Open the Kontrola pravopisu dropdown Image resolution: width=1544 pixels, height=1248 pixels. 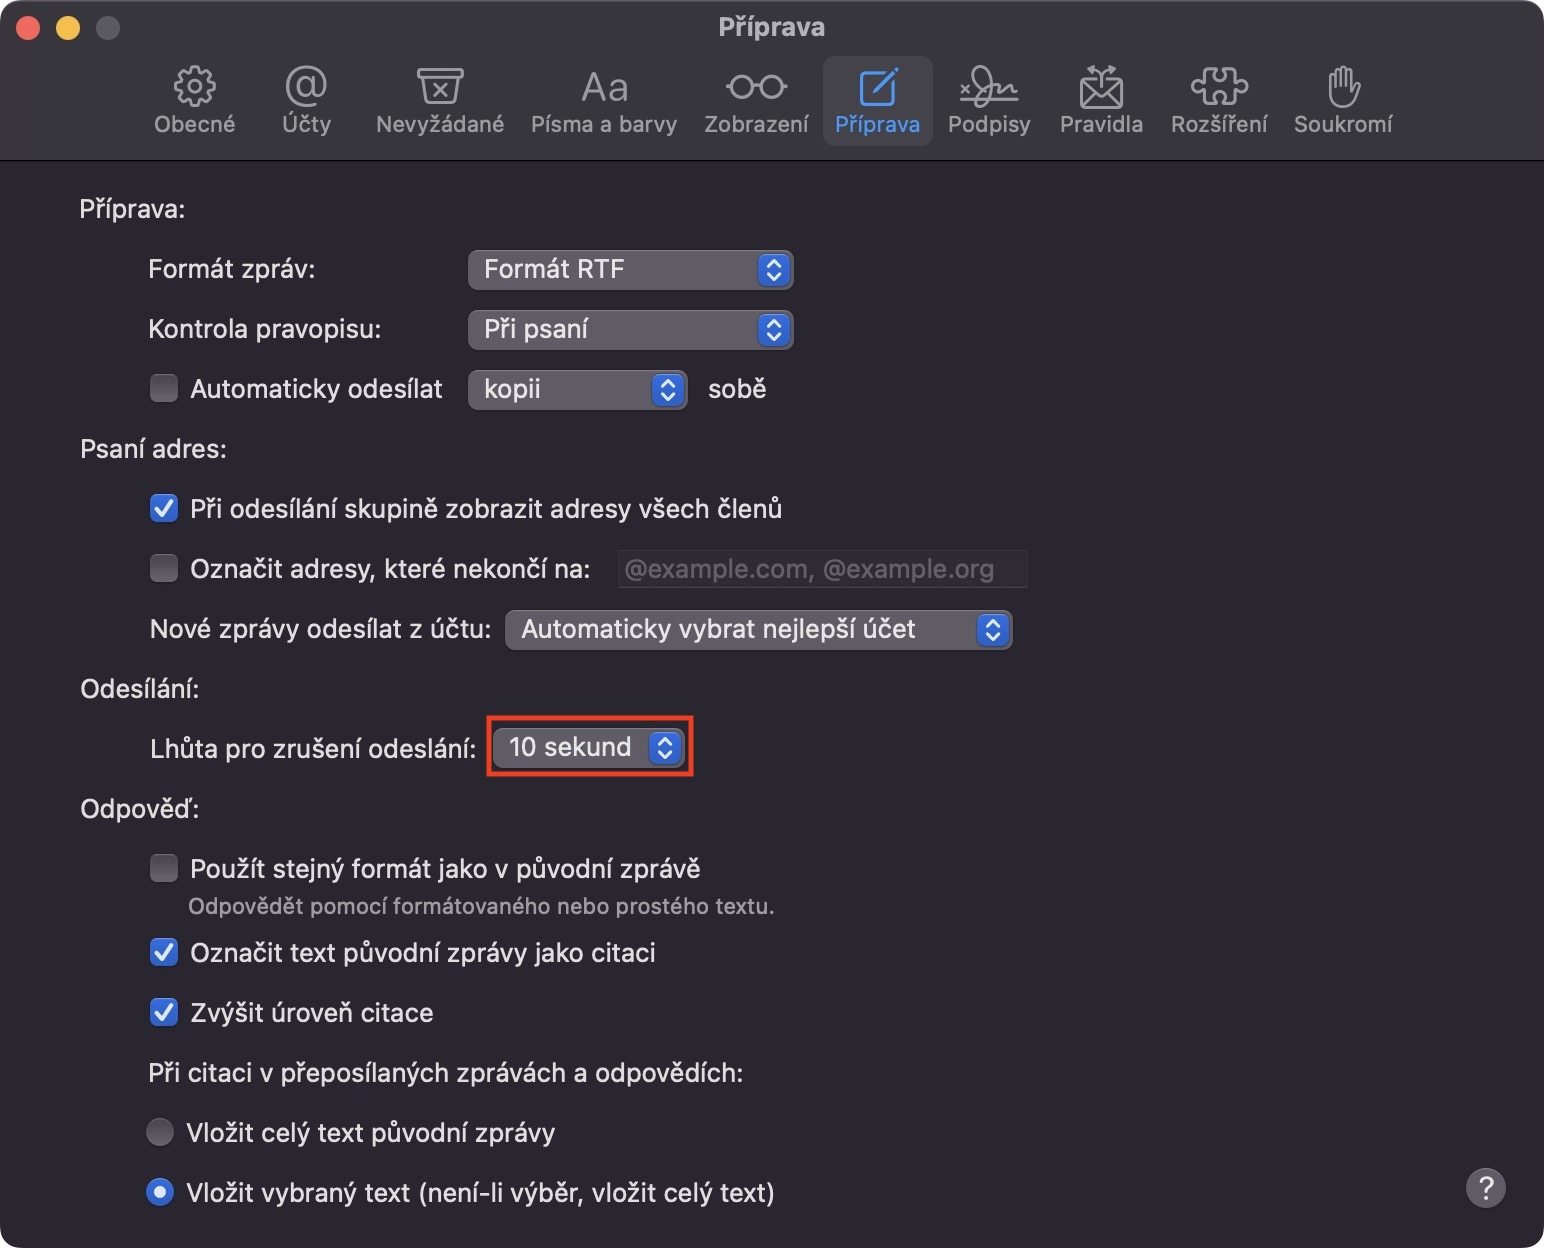click(x=630, y=330)
